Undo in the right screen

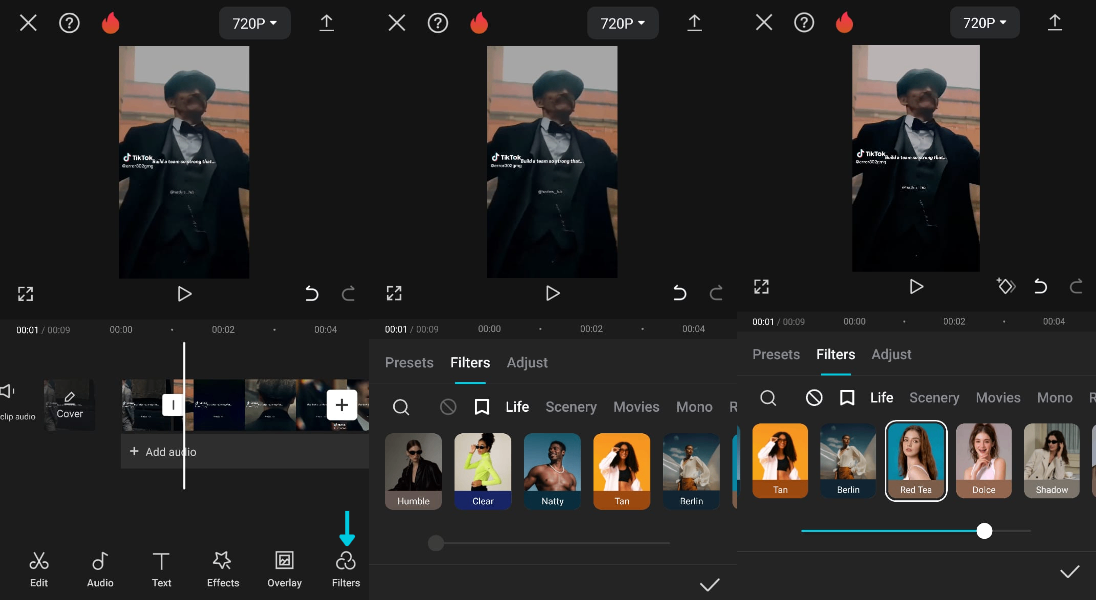coord(1040,286)
